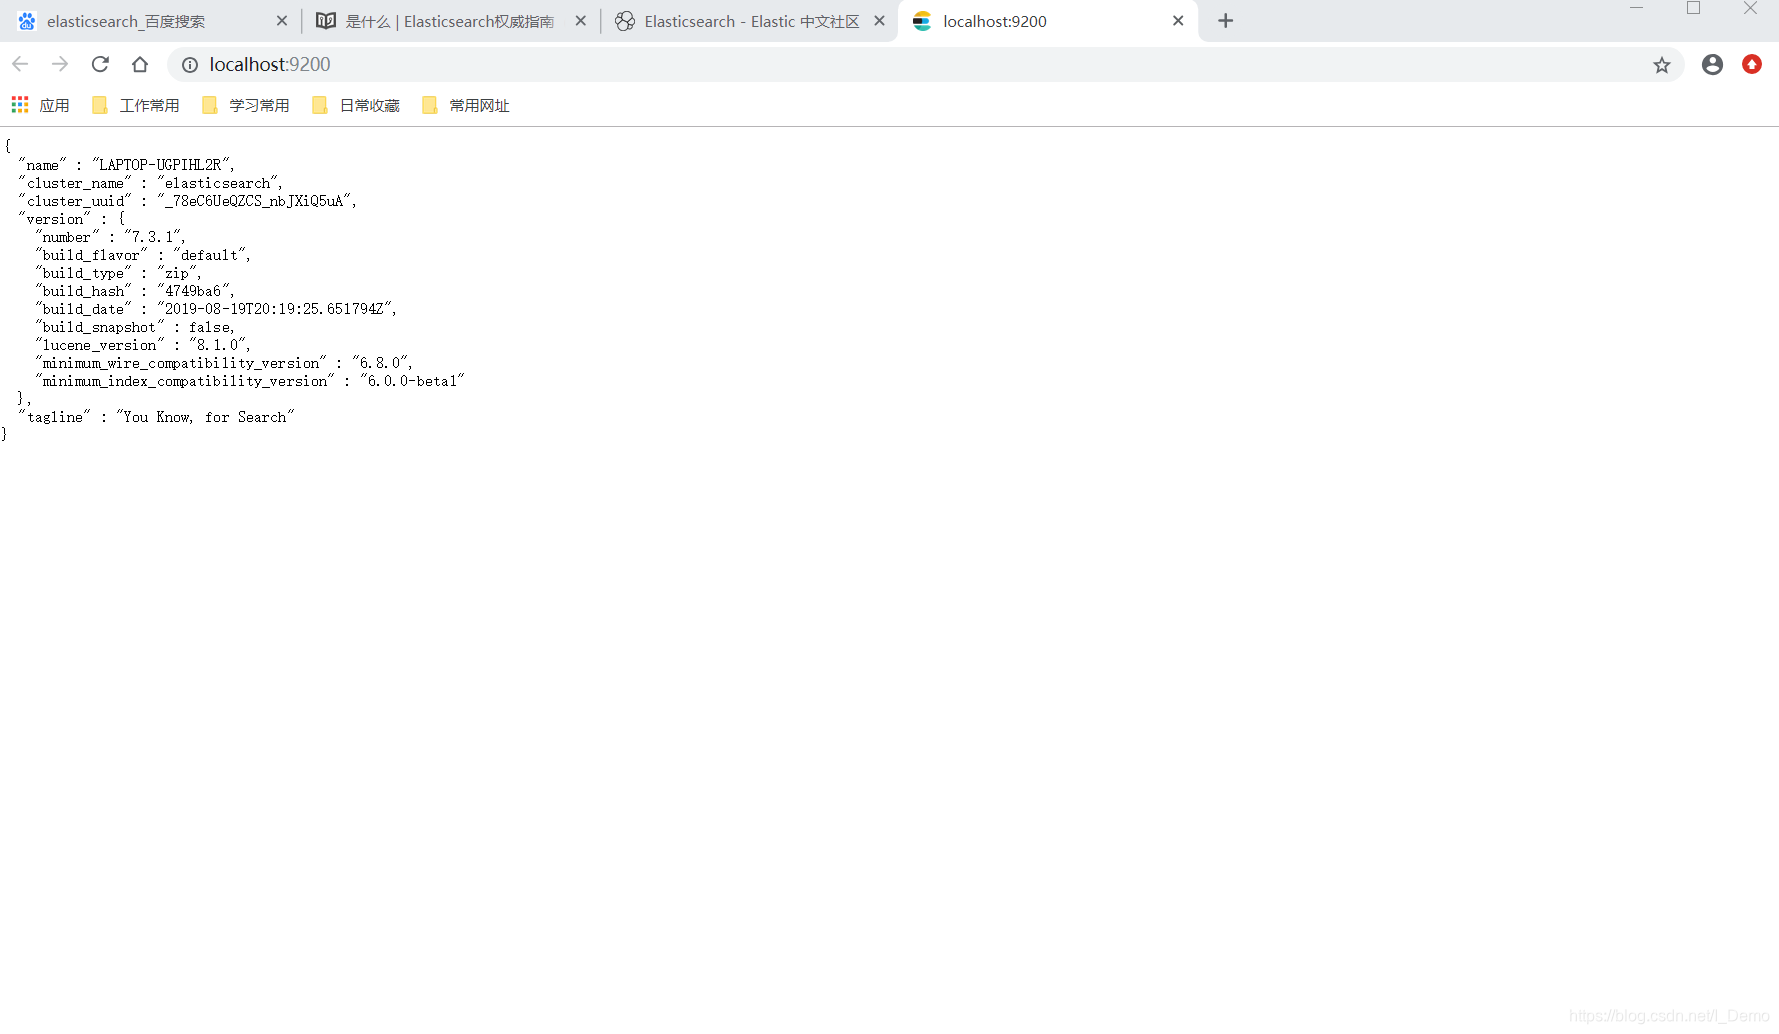Reload the current page
The image size is (1779, 1034).
pos(100,64)
